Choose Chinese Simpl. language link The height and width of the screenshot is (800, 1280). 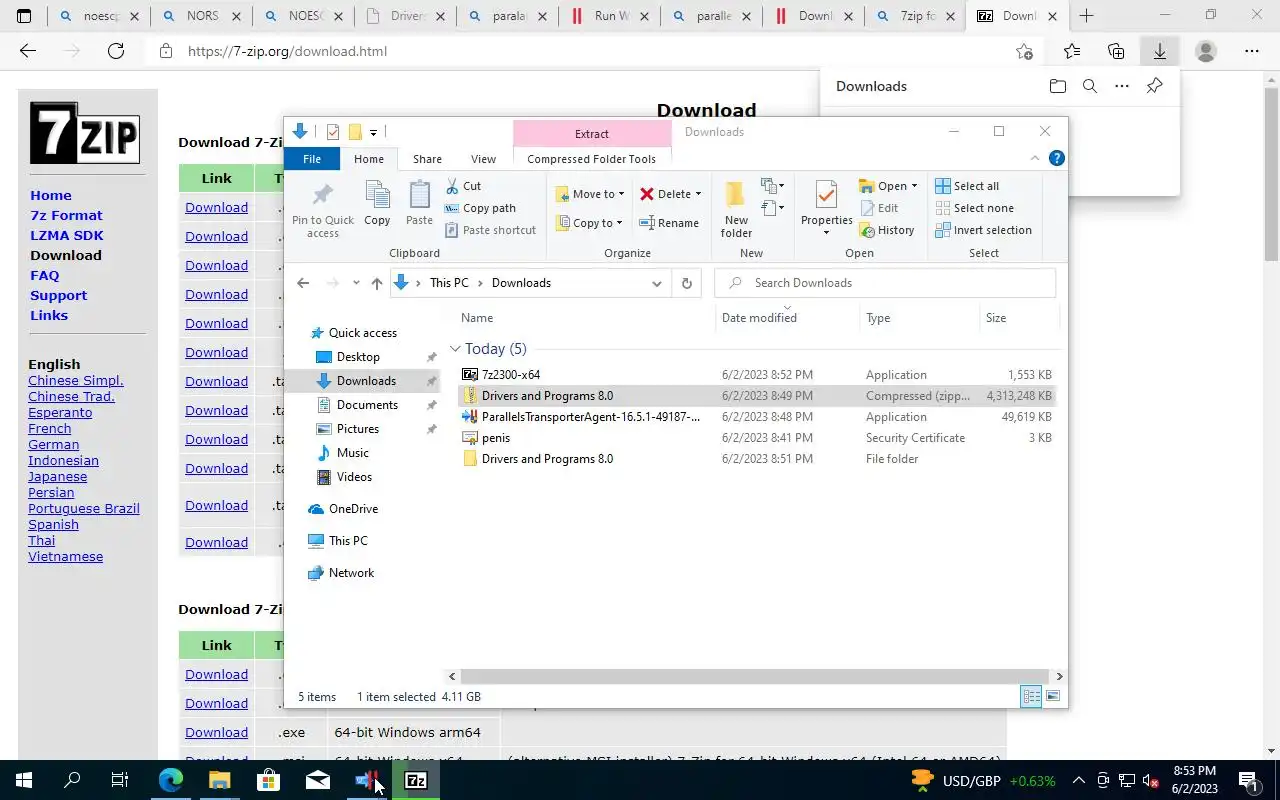(x=75, y=380)
